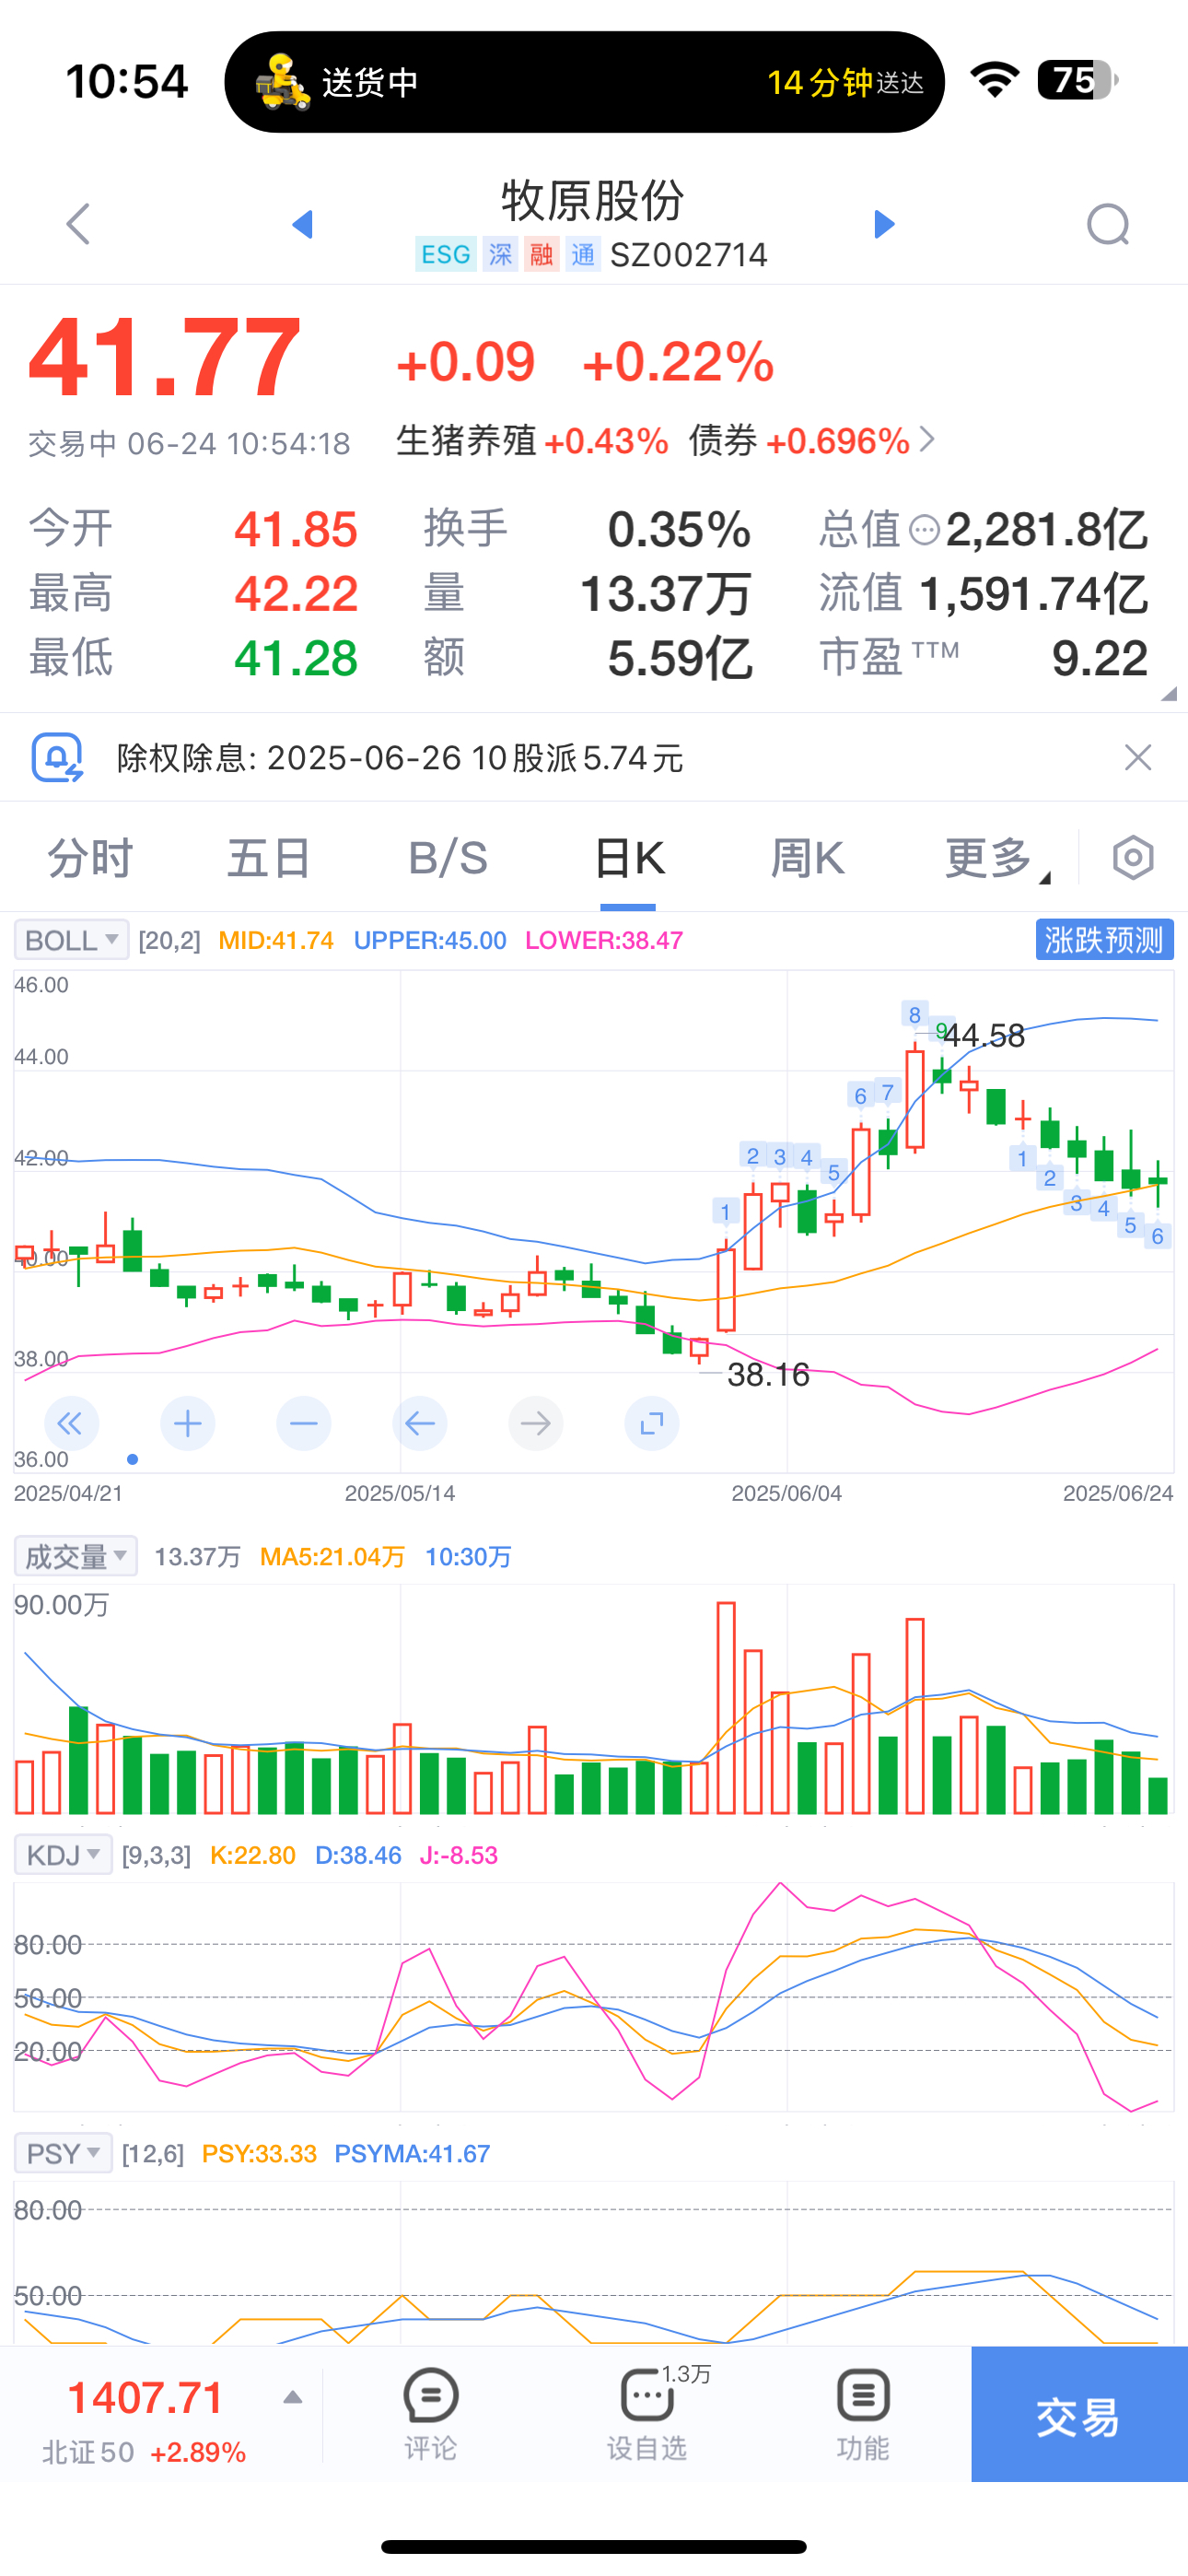Screen dimensions: 1188x2576
Task: Jump to earliest with double-left chart button
Action: [x=71, y=1423]
